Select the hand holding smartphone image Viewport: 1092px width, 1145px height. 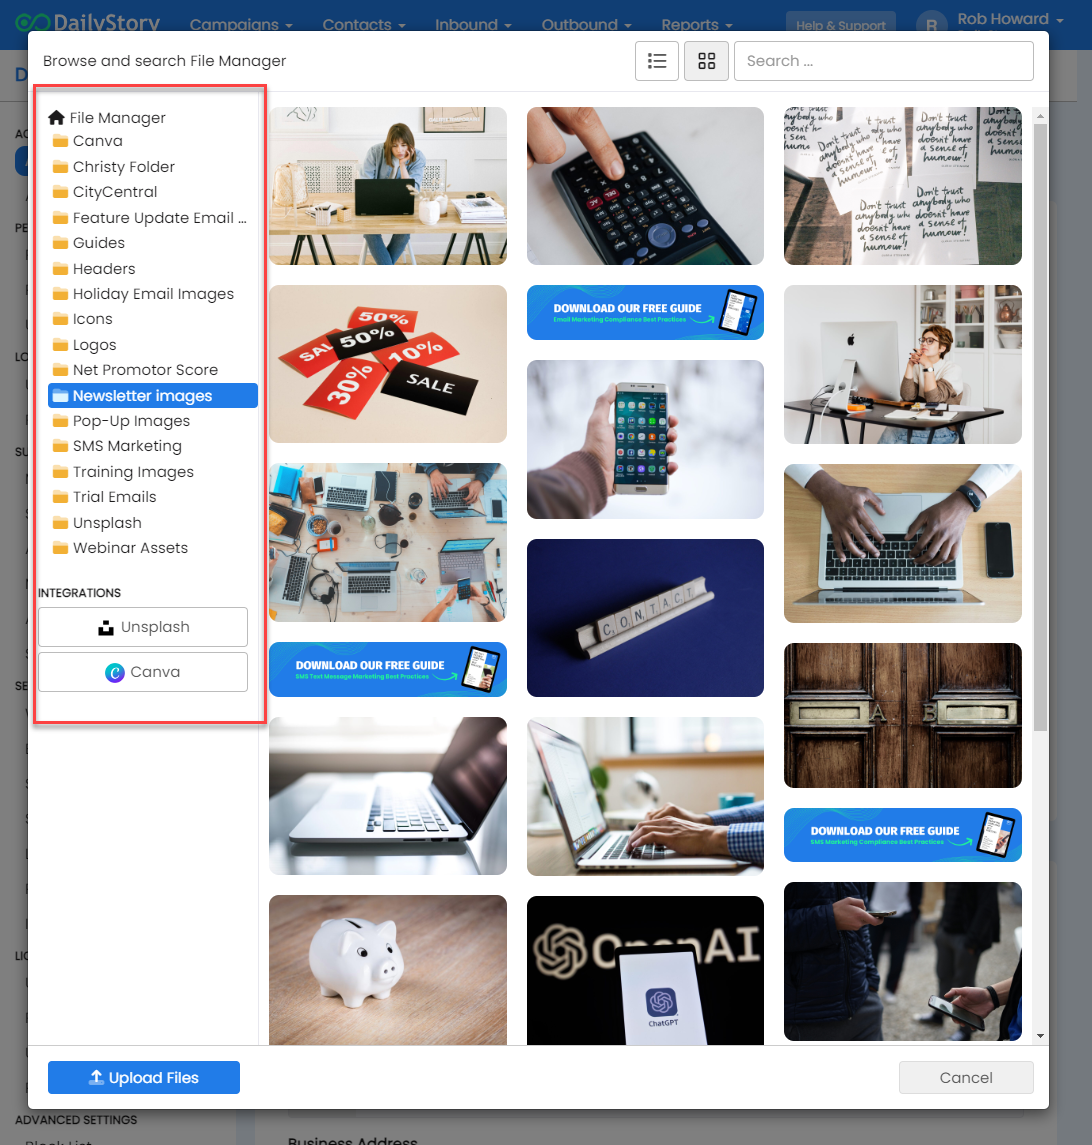pos(646,440)
